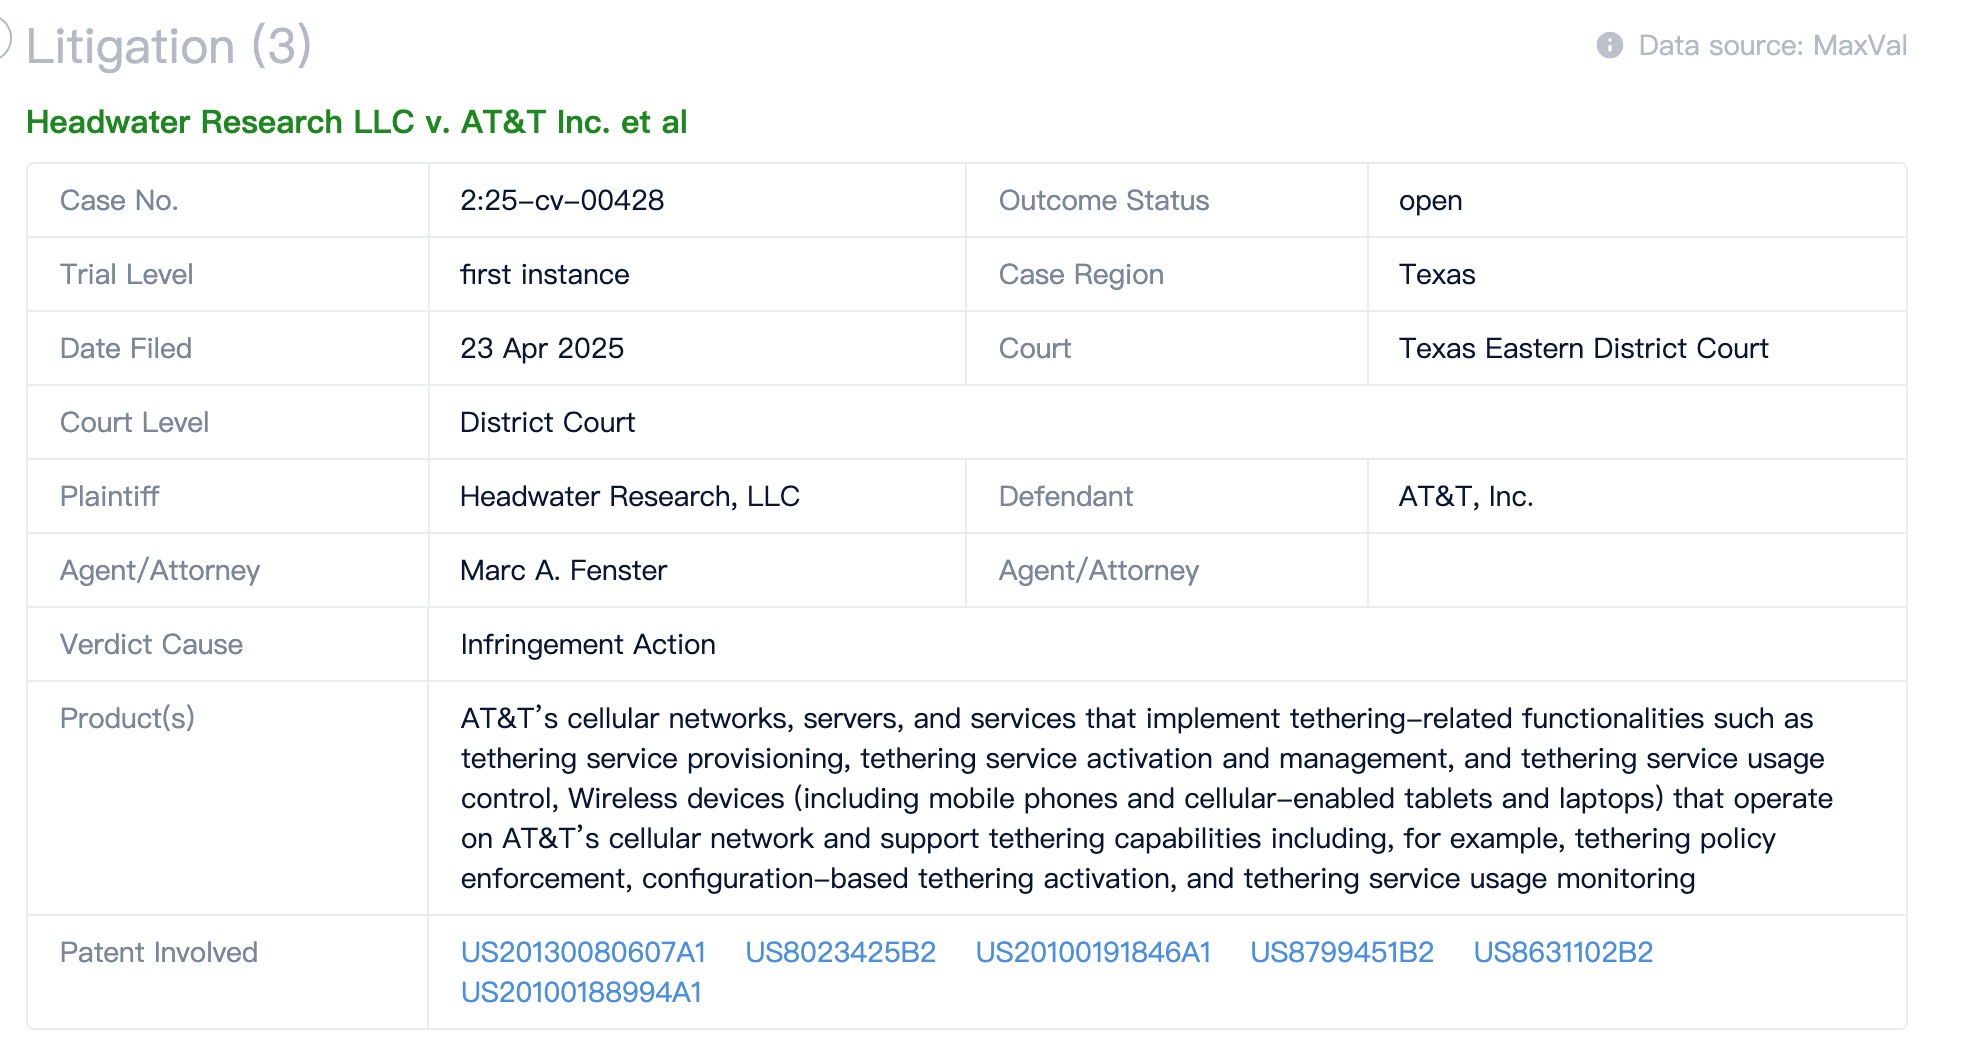1968x1054 pixels.
Task: Open patent US8799451B2
Action: (x=1341, y=952)
